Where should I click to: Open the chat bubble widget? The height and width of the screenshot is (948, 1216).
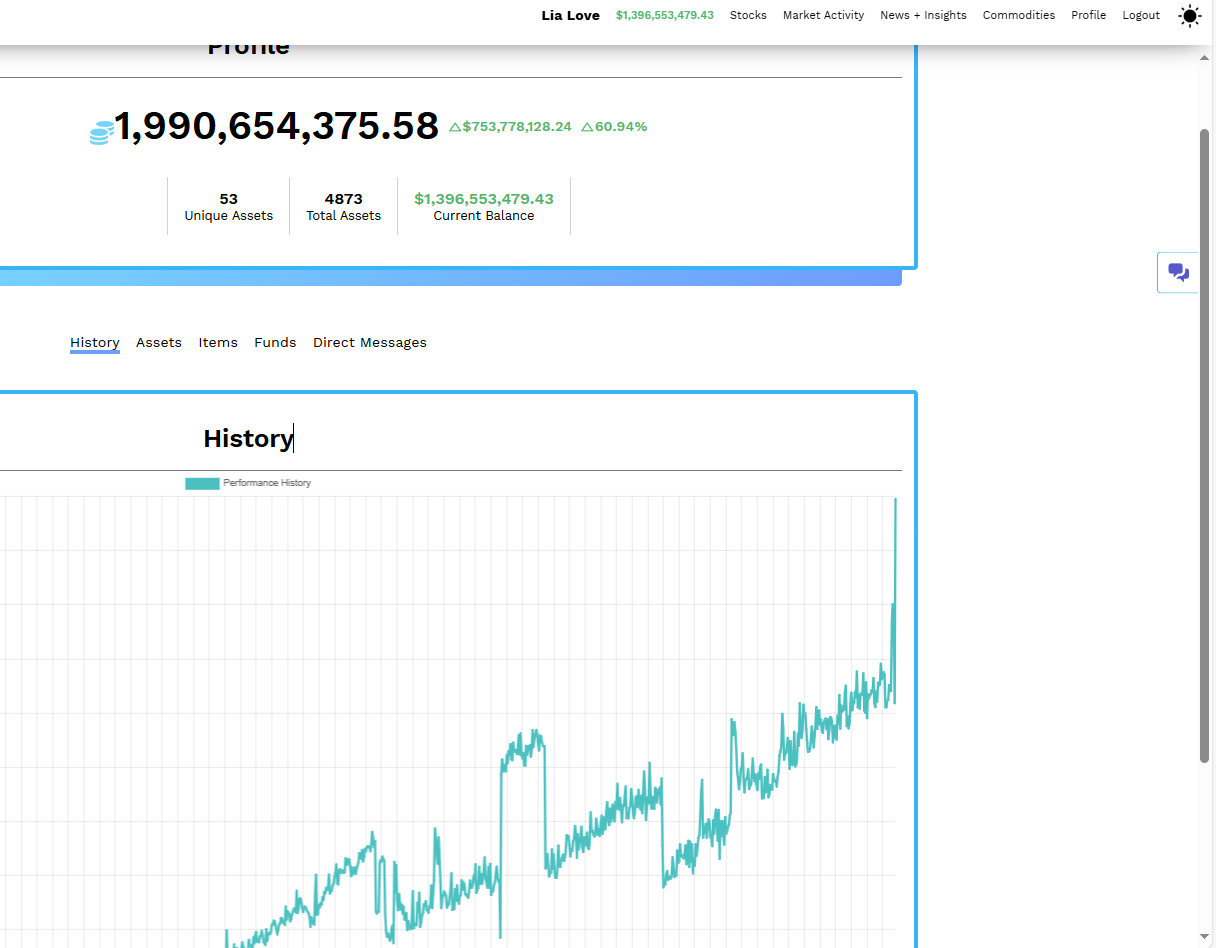(x=1178, y=272)
